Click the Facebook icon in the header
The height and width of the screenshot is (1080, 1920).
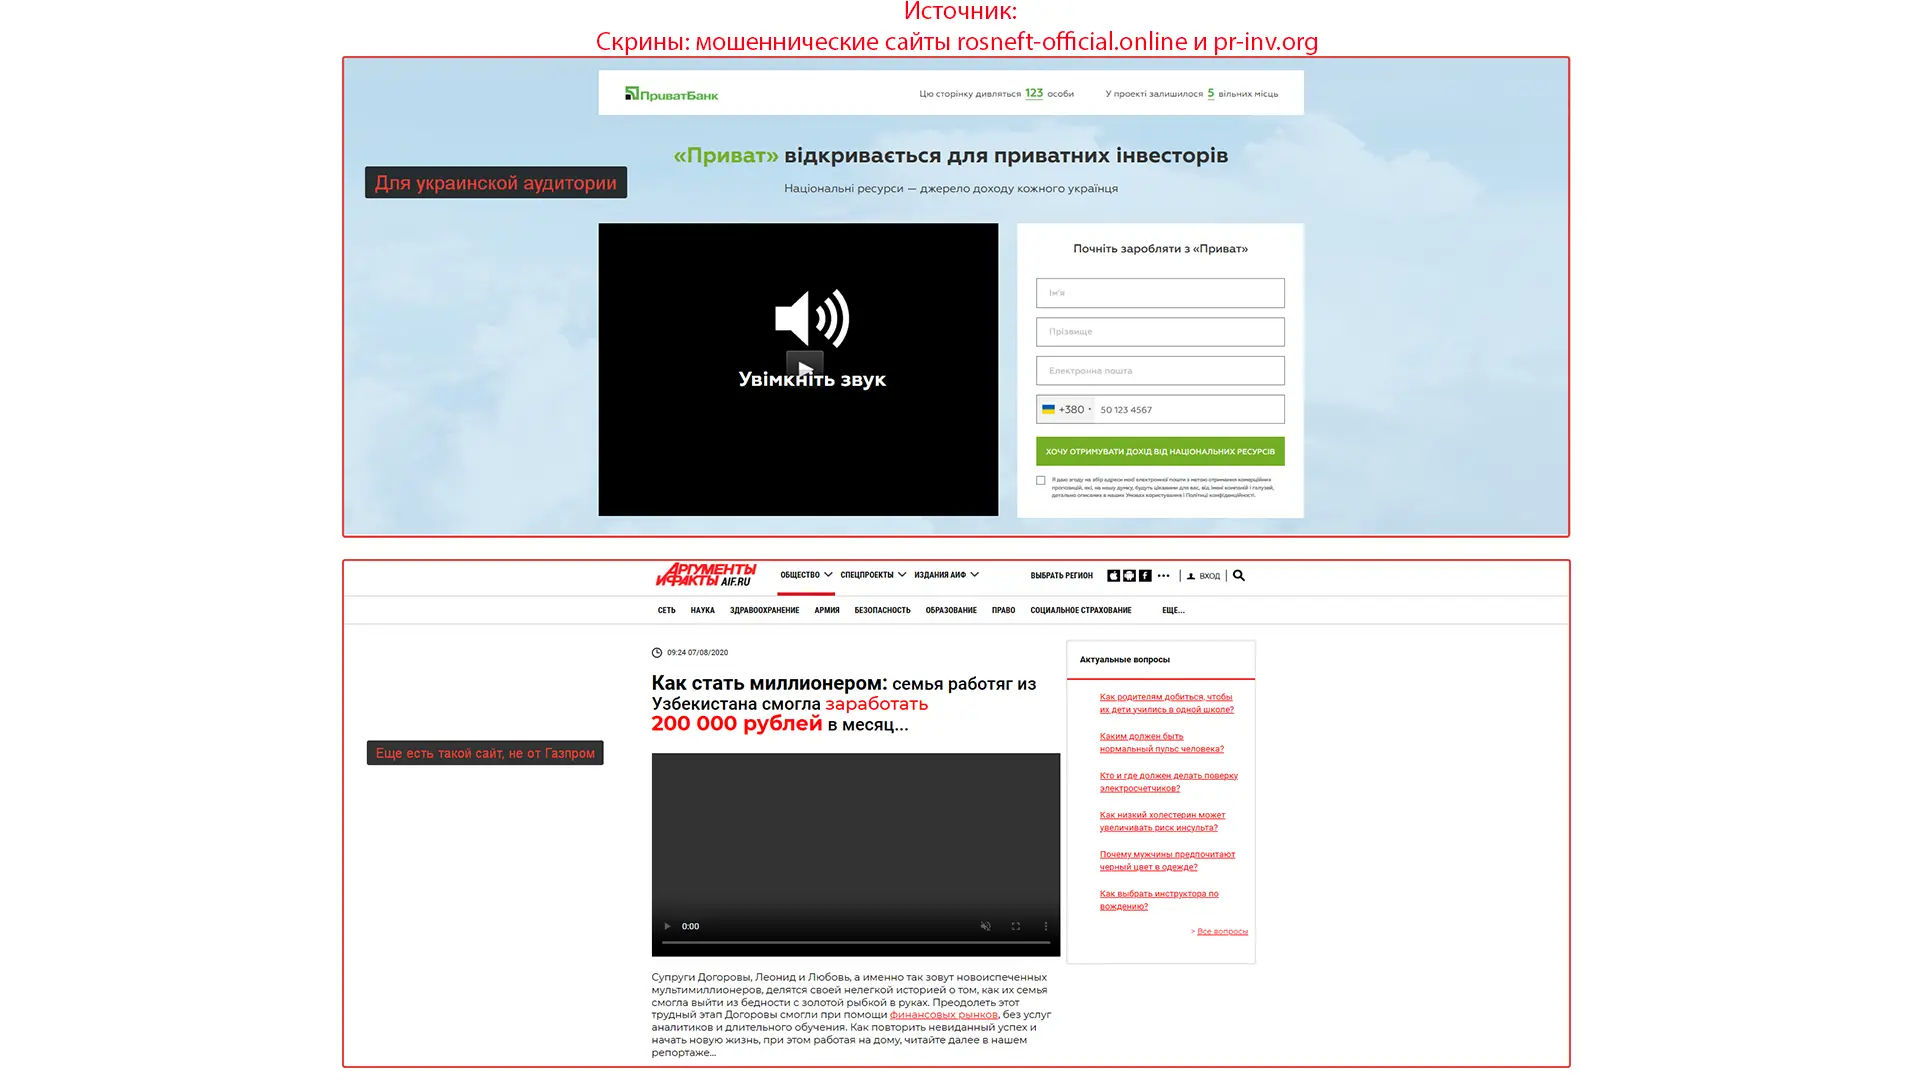(x=1145, y=576)
